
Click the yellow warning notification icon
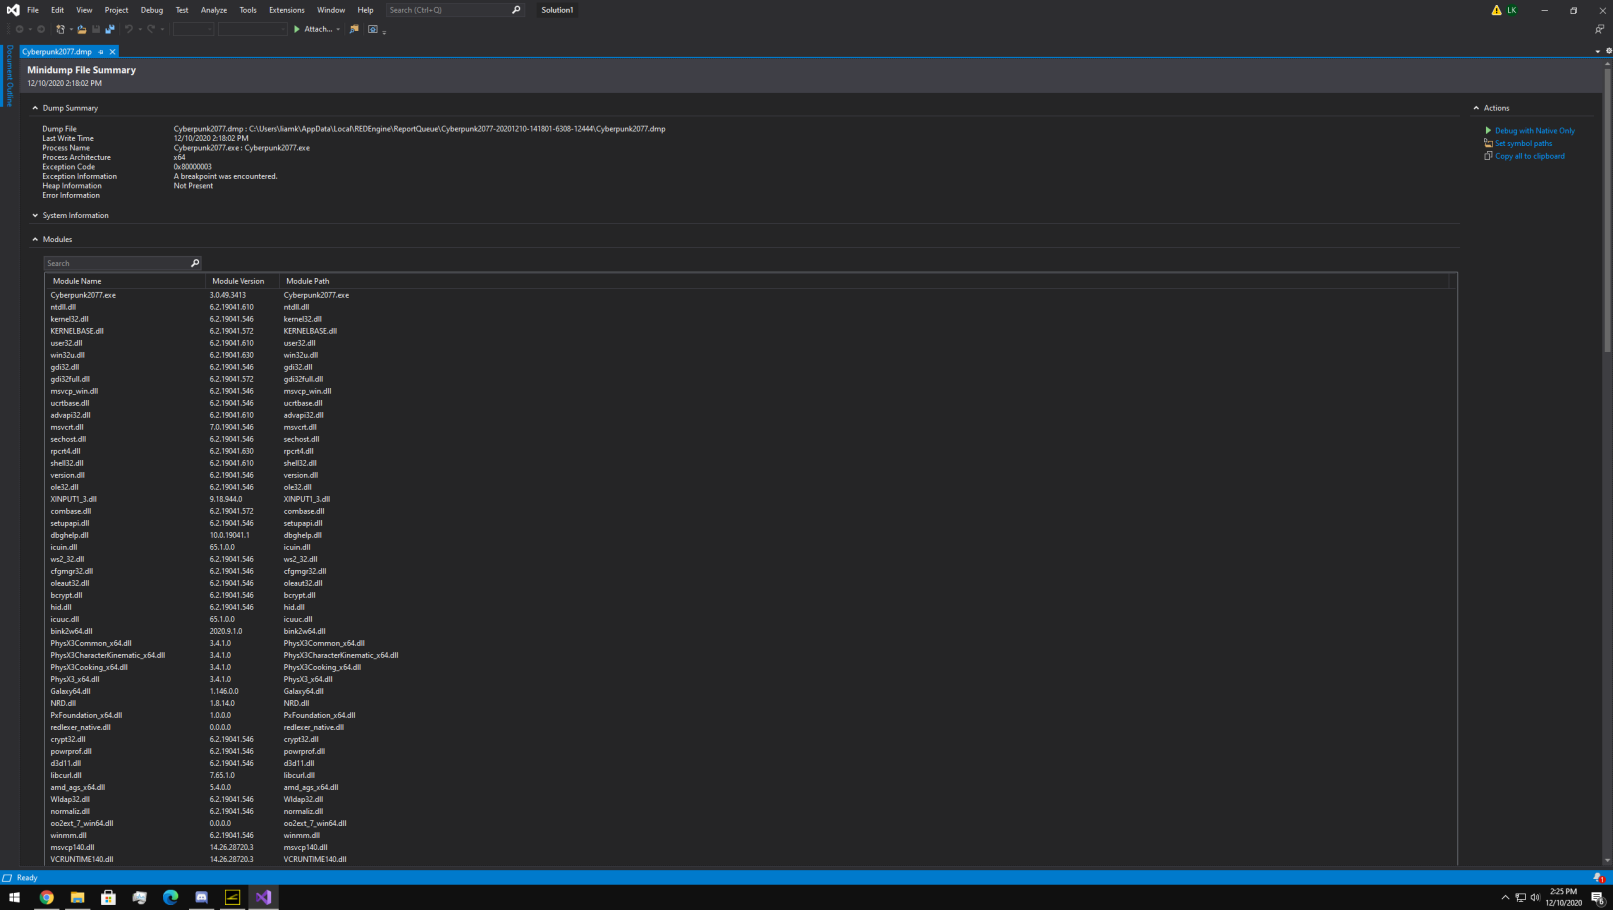(1496, 10)
